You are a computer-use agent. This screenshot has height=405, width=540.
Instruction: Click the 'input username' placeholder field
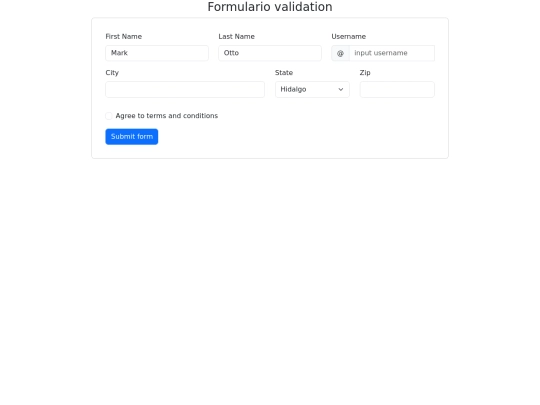tap(392, 53)
